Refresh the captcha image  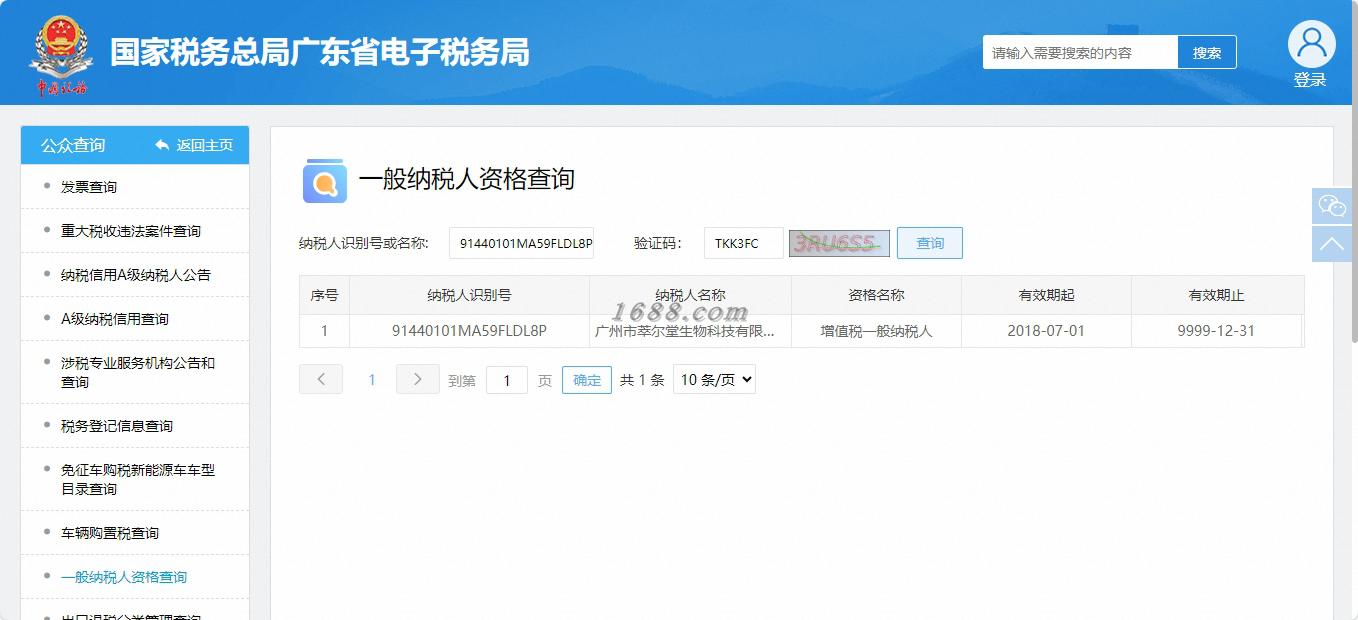tap(839, 243)
